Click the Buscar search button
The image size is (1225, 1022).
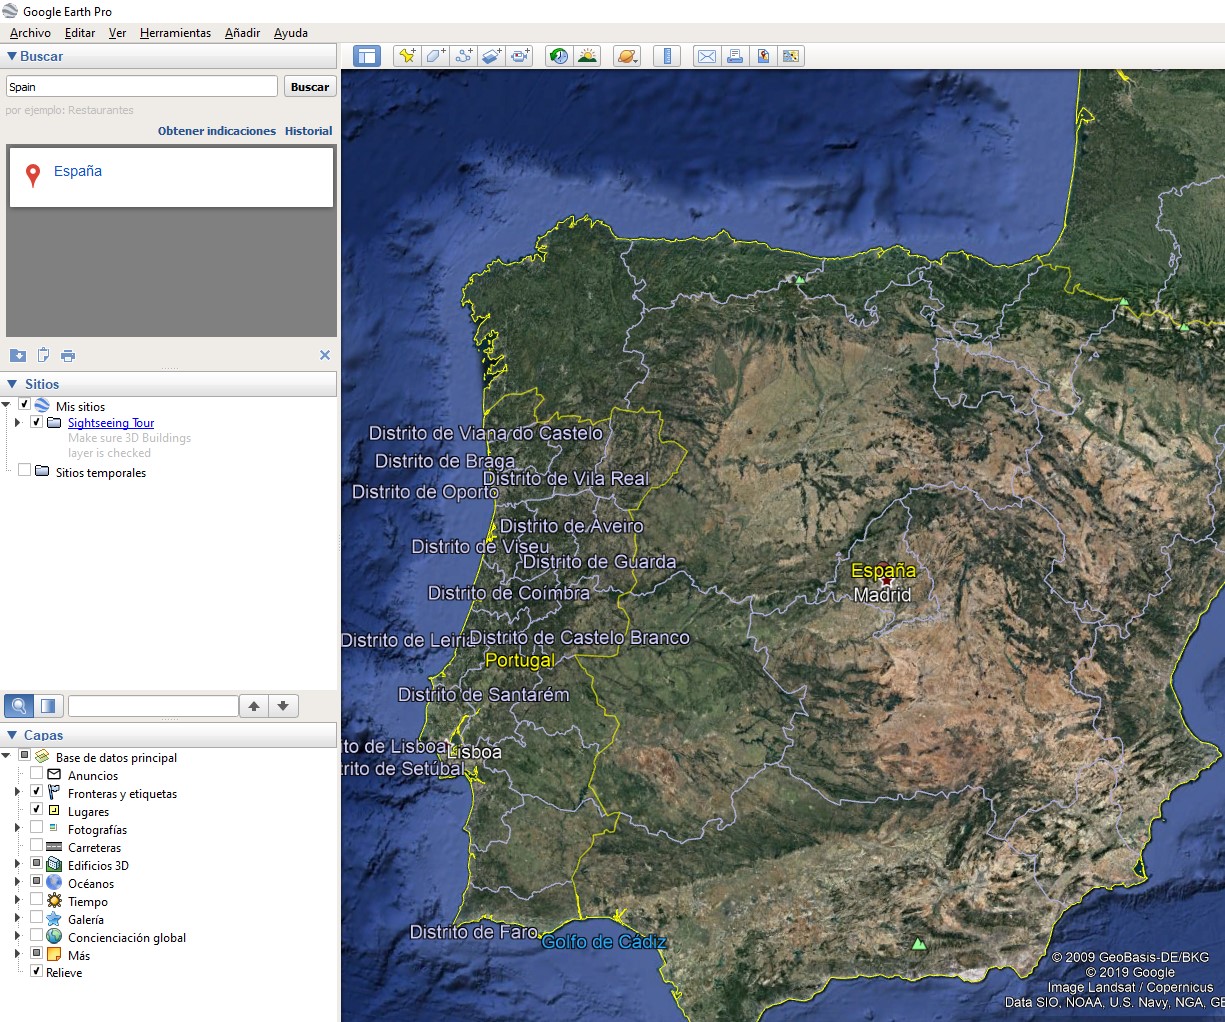310,87
